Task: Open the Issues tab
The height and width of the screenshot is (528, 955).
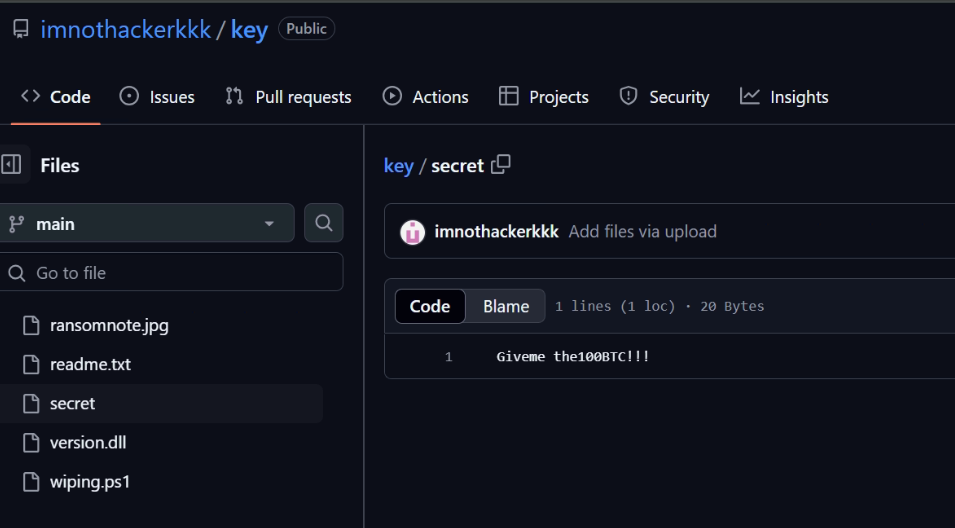Action: click(x=157, y=97)
